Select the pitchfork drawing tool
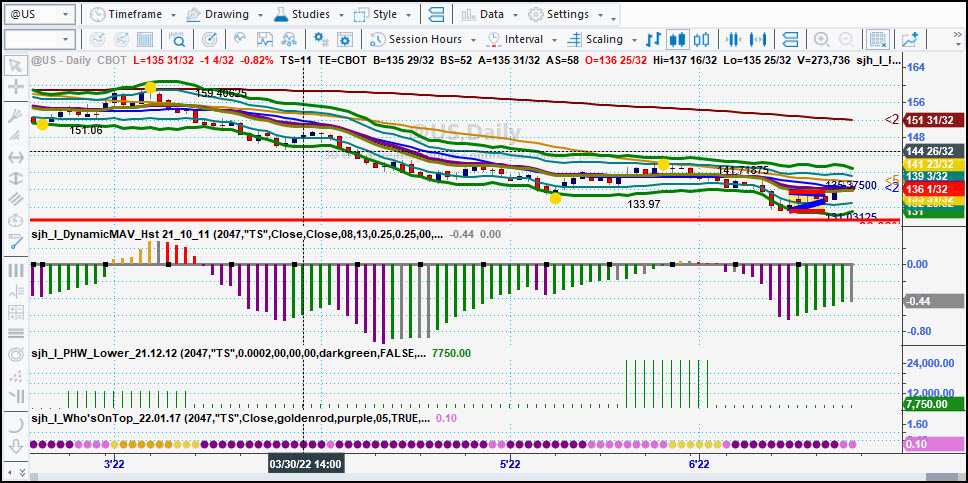The width and height of the screenshot is (968, 483). click(x=16, y=116)
